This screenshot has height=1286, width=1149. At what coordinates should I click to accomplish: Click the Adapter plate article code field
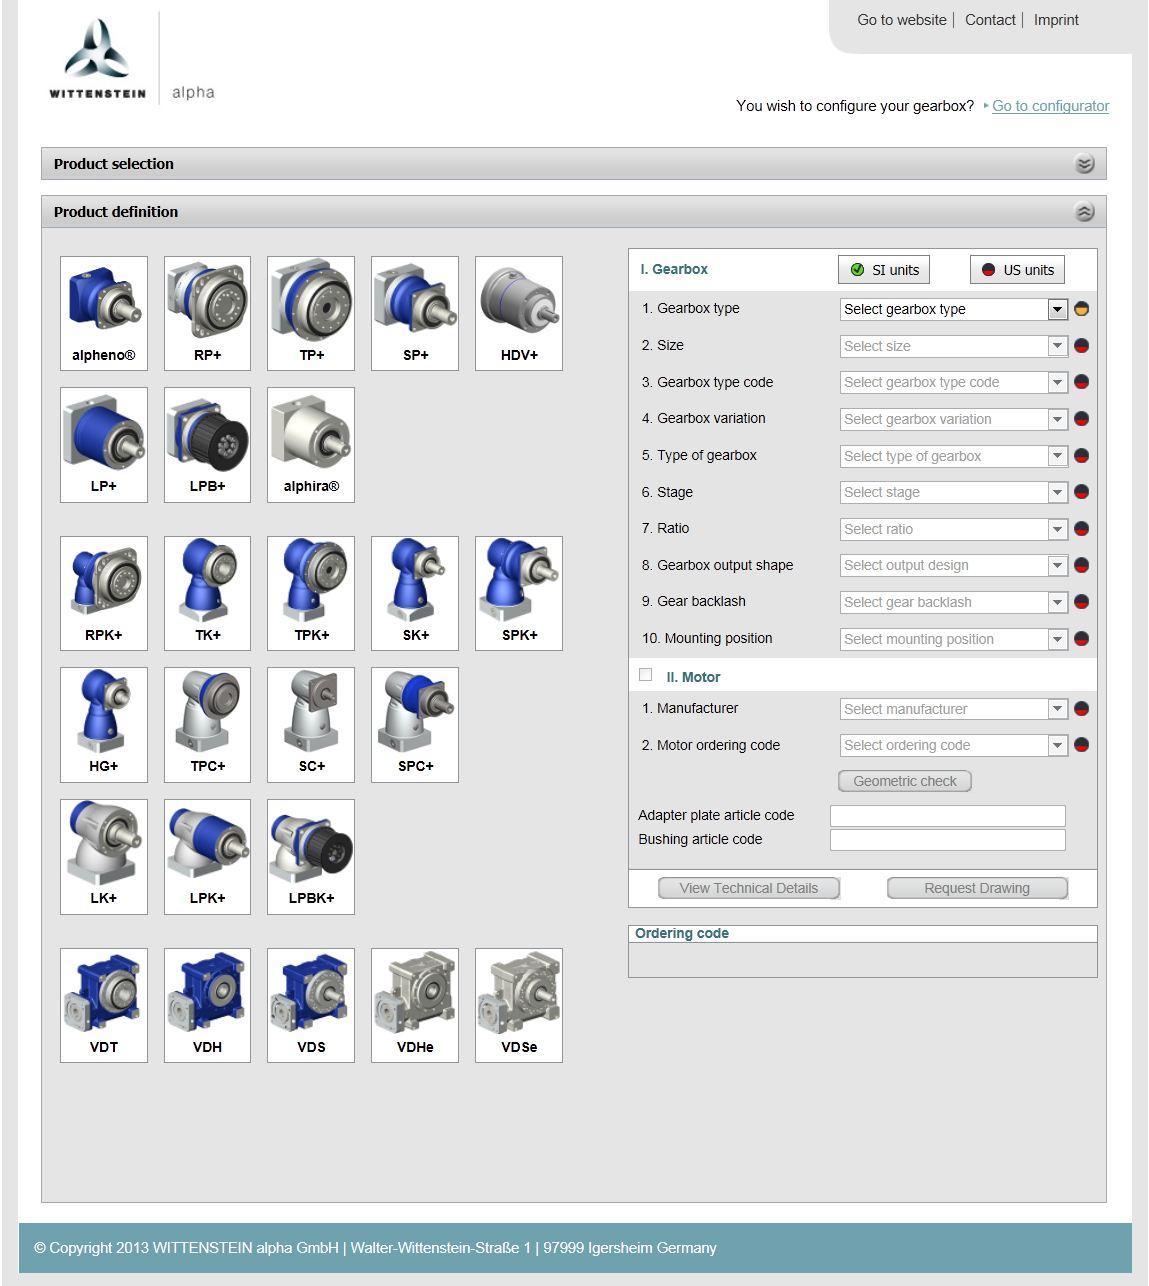[946, 815]
